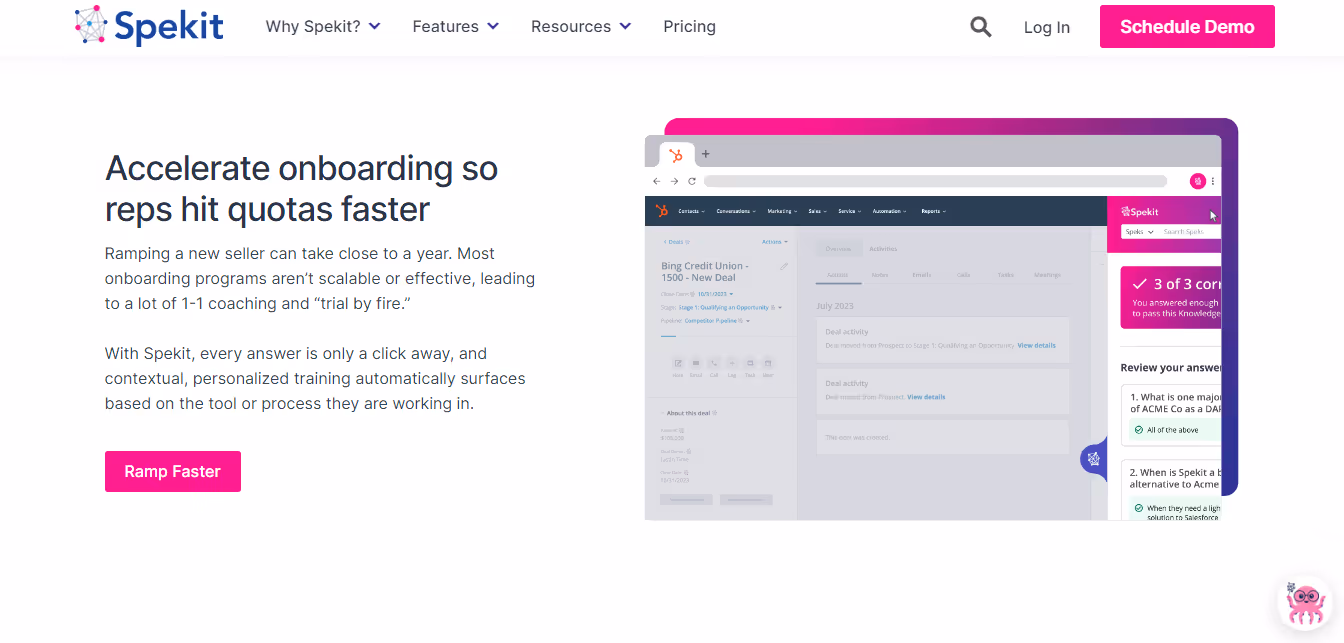
Task: Open the pink octopus chat mascot
Action: (1306, 603)
